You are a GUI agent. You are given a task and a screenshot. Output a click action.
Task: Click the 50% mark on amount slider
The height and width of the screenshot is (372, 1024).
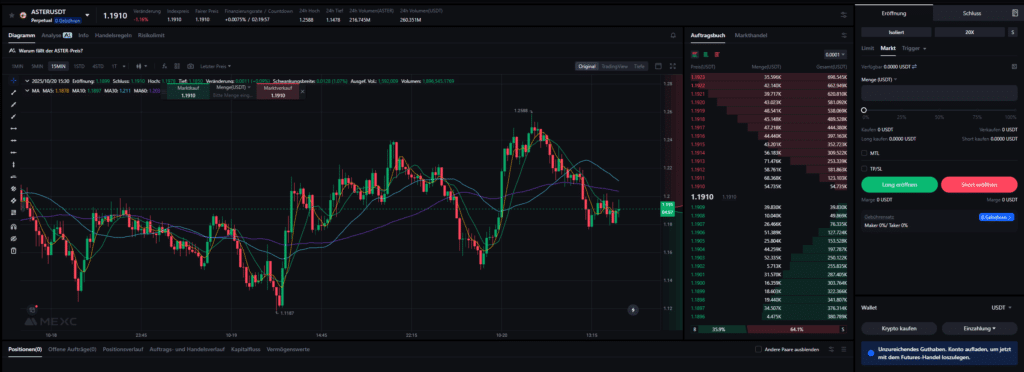[x=940, y=117]
